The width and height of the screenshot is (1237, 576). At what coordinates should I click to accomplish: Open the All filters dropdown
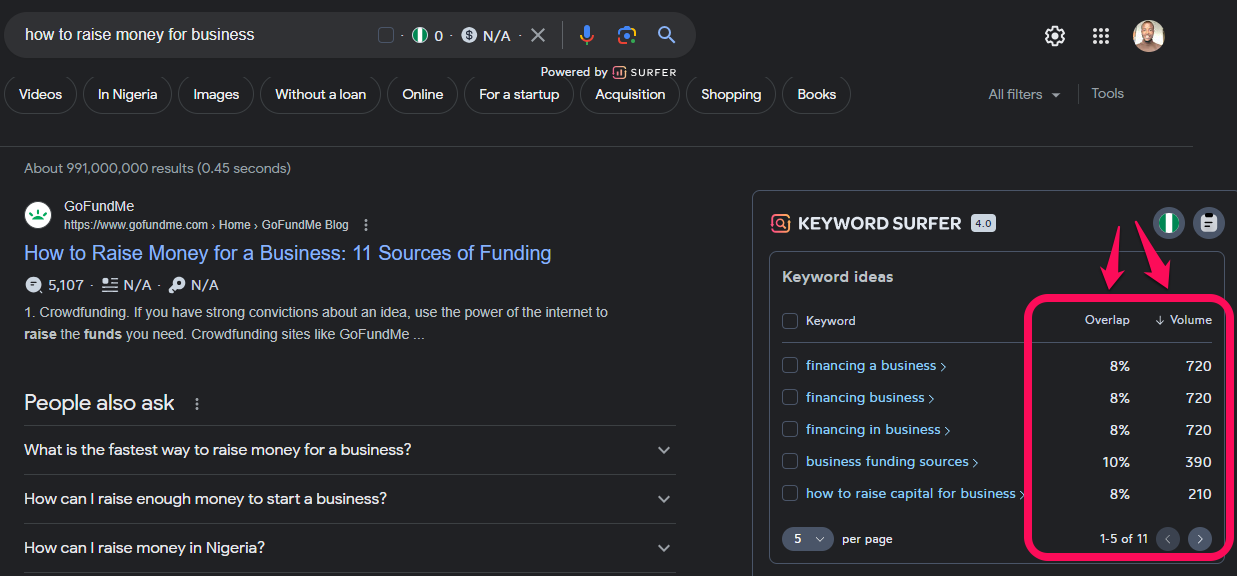coord(1024,94)
